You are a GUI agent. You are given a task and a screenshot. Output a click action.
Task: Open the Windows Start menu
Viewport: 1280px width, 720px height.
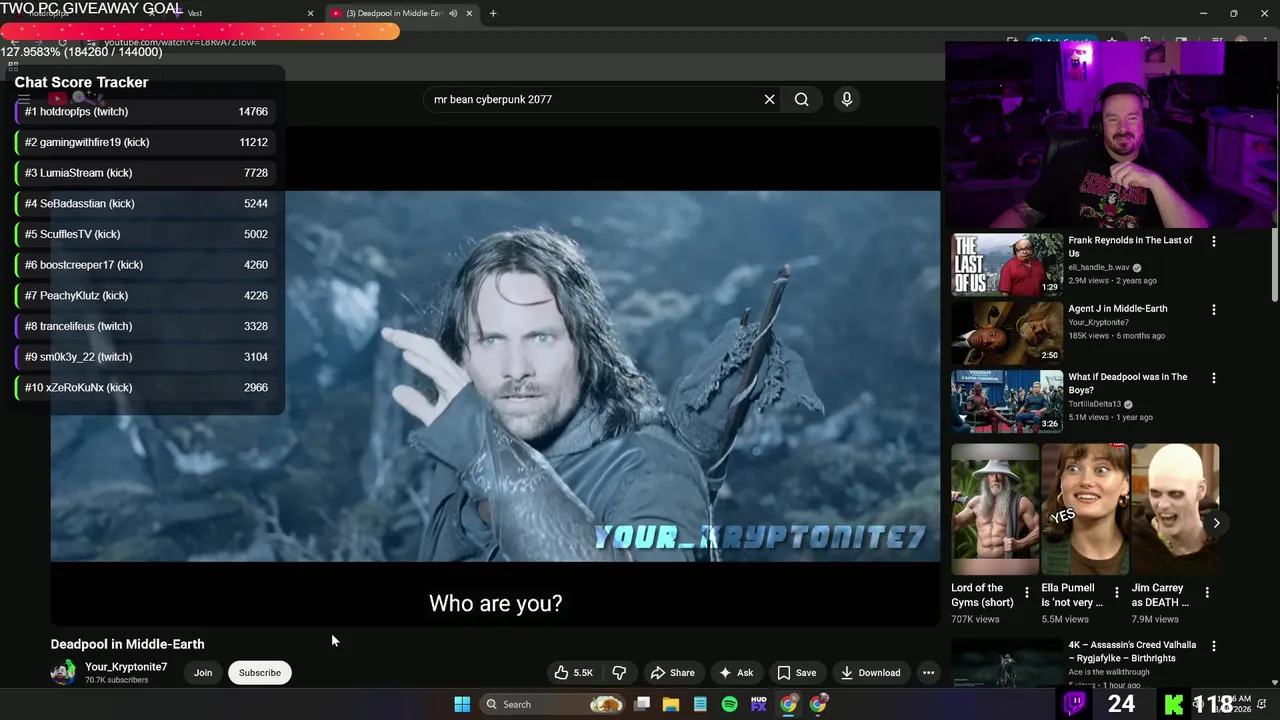click(462, 704)
